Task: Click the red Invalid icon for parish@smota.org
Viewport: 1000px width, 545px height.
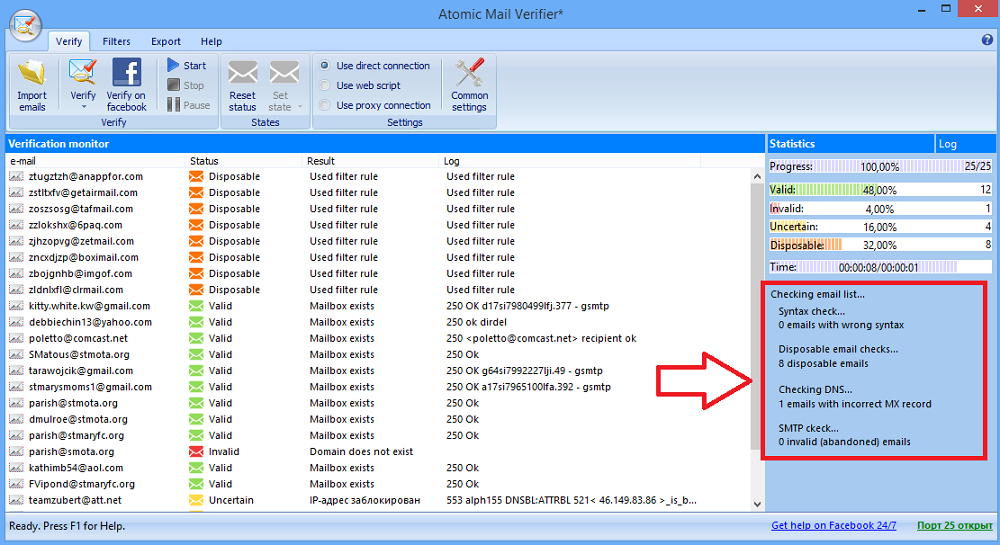Action: click(196, 451)
